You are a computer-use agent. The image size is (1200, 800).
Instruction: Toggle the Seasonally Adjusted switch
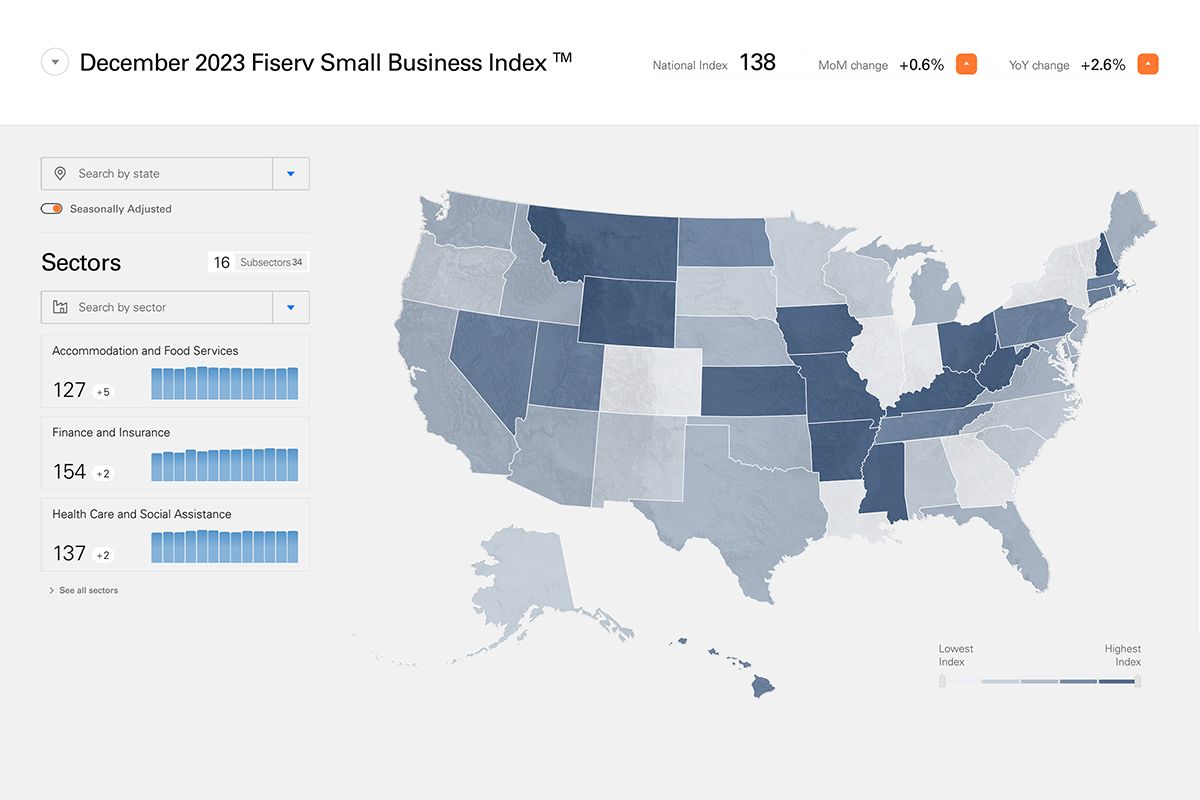[52, 209]
